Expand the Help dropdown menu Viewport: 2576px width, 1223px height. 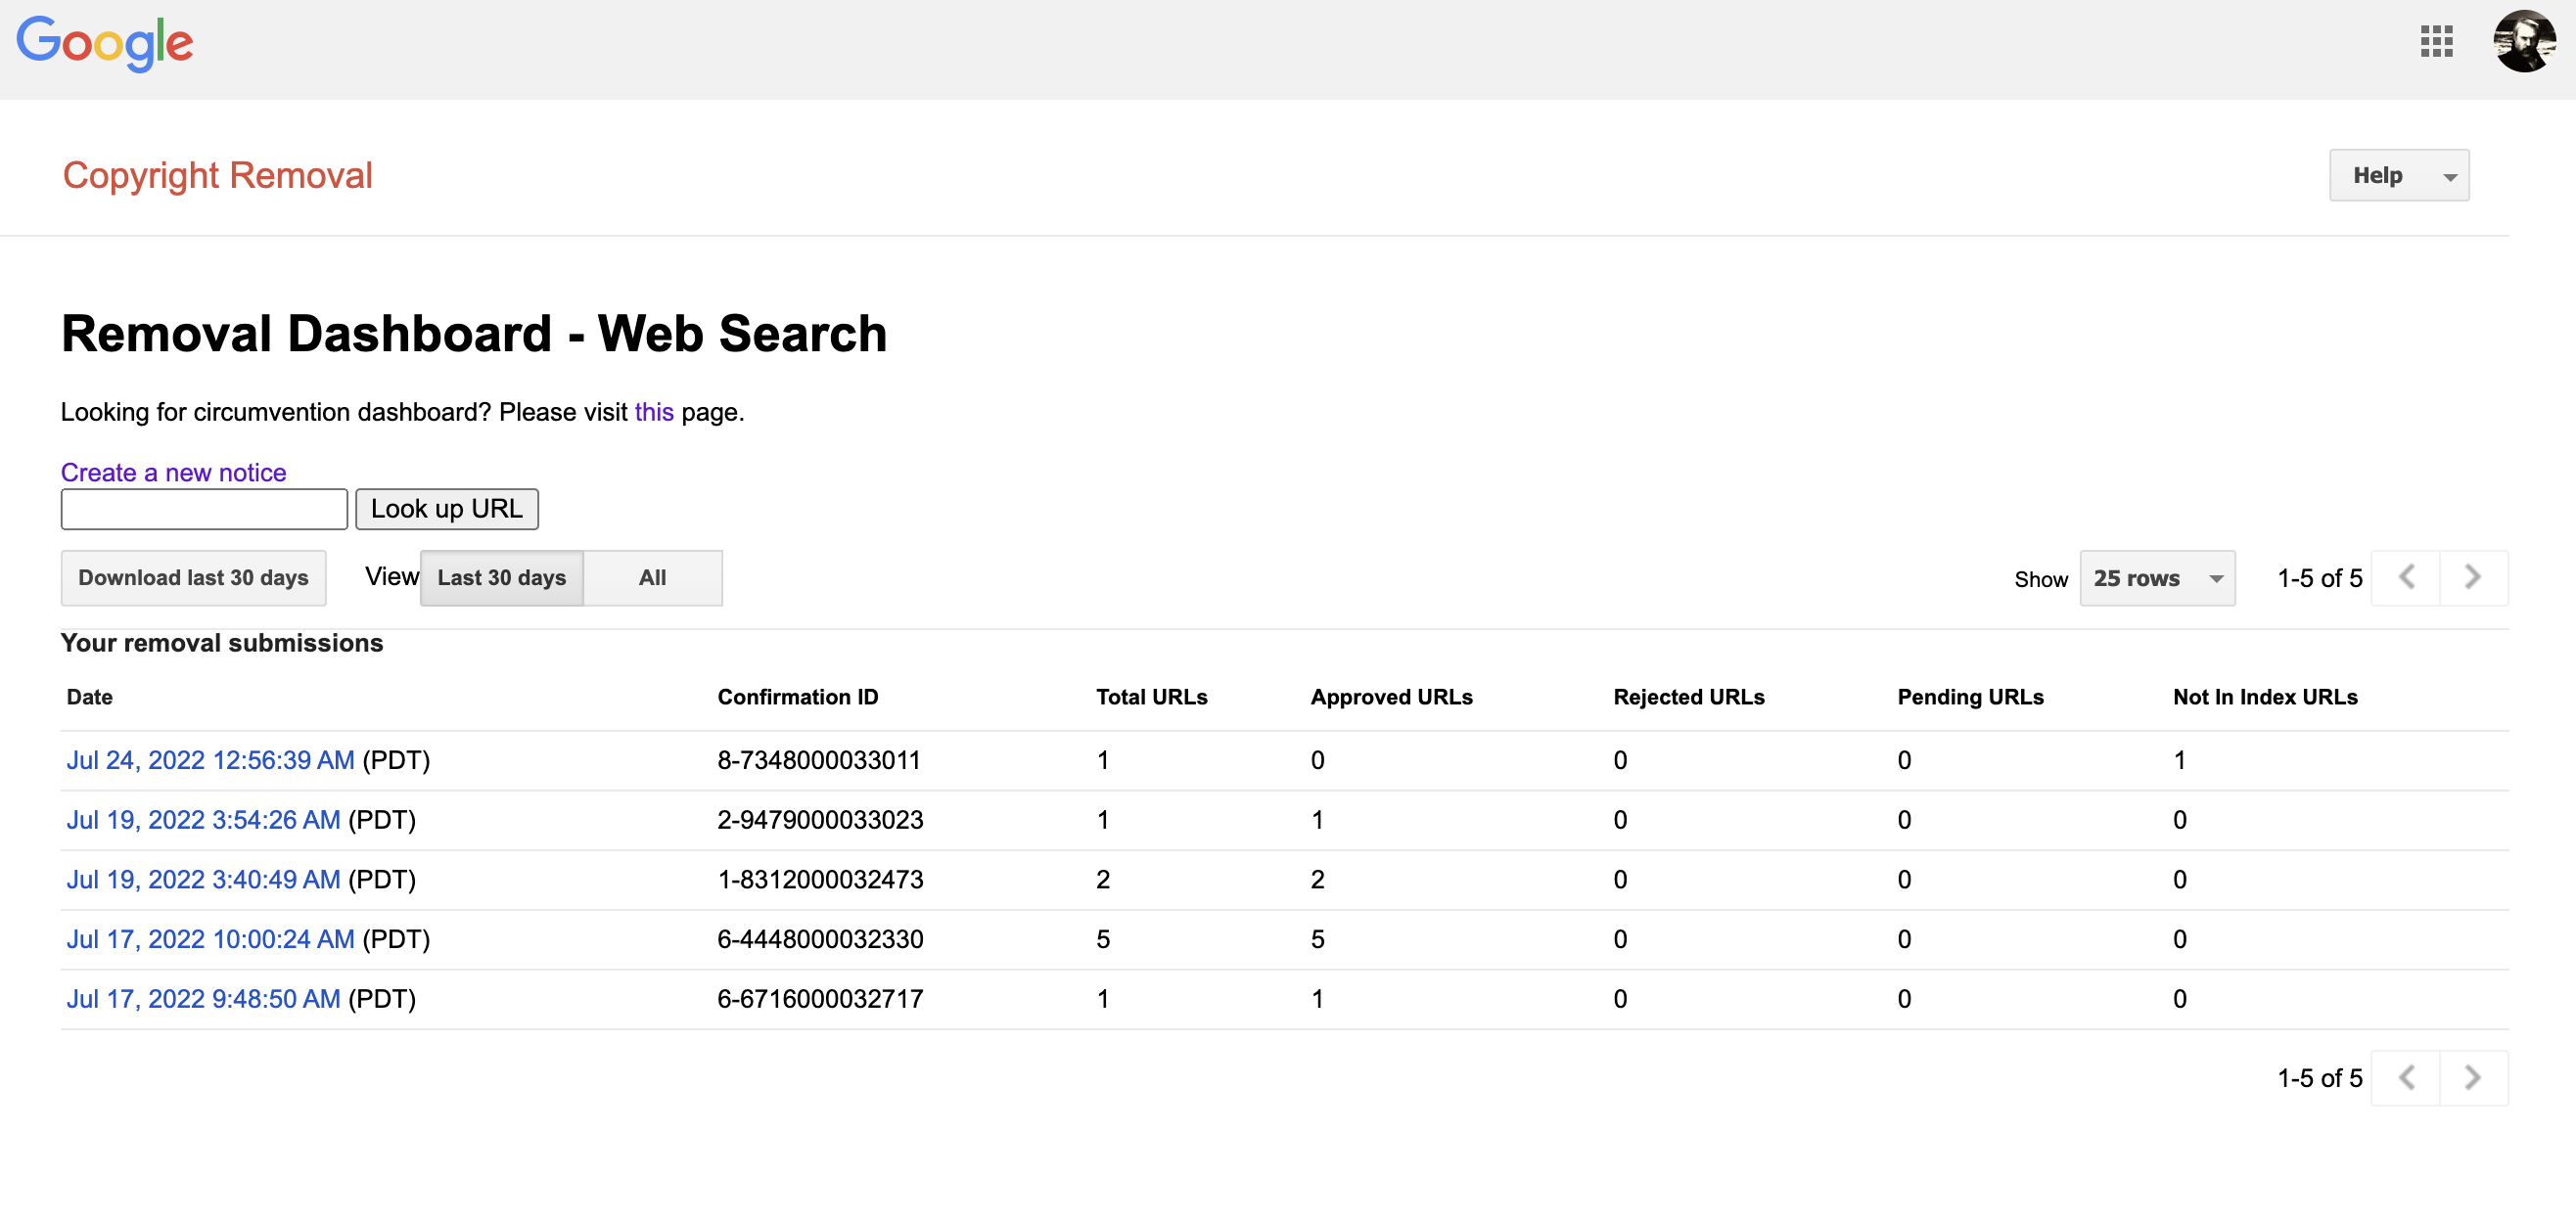2398,175
